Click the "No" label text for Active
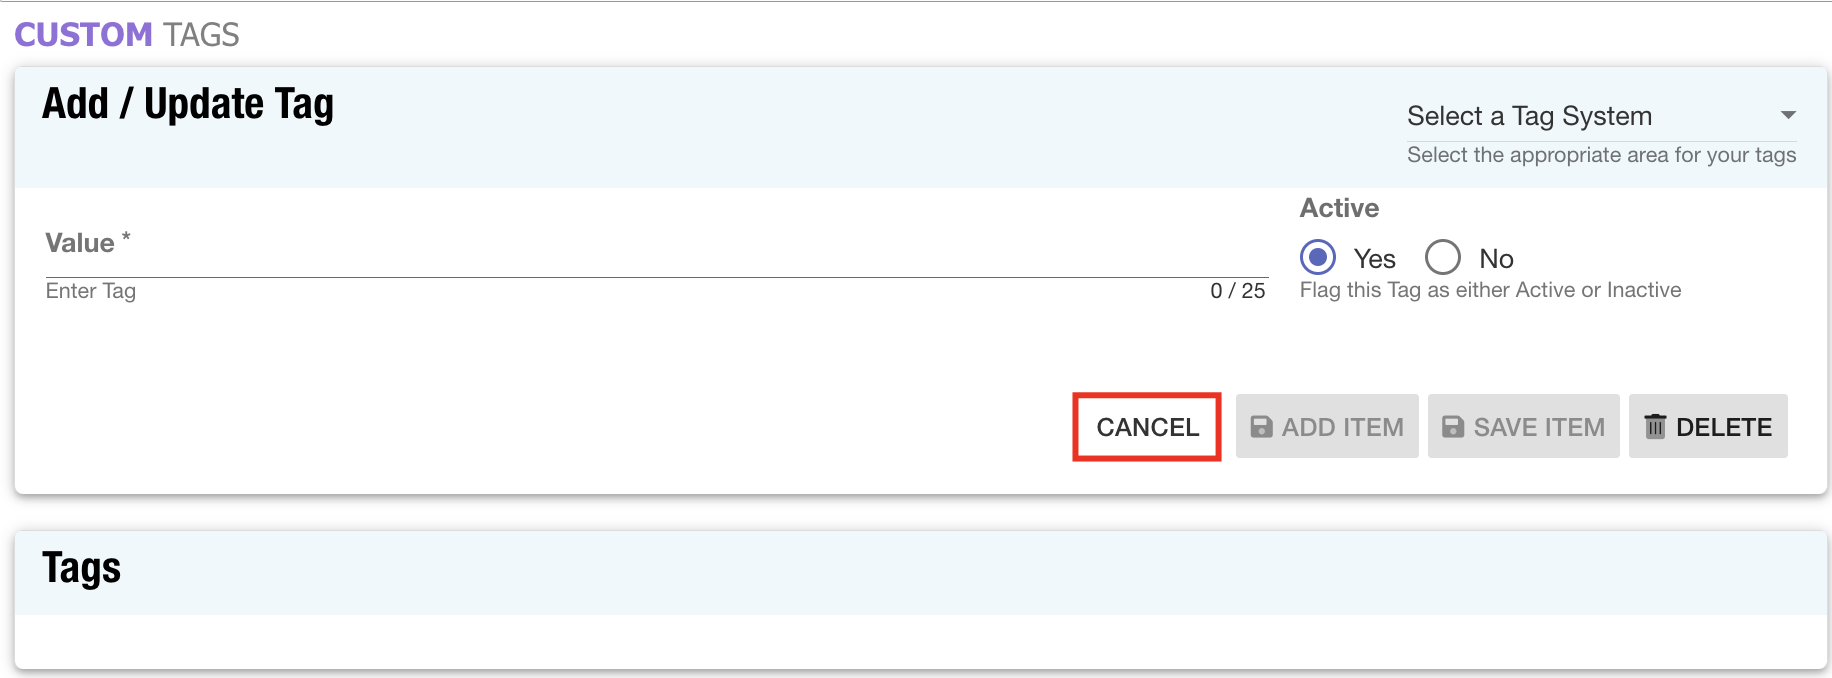The height and width of the screenshot is (678, 1832). 1496,259
